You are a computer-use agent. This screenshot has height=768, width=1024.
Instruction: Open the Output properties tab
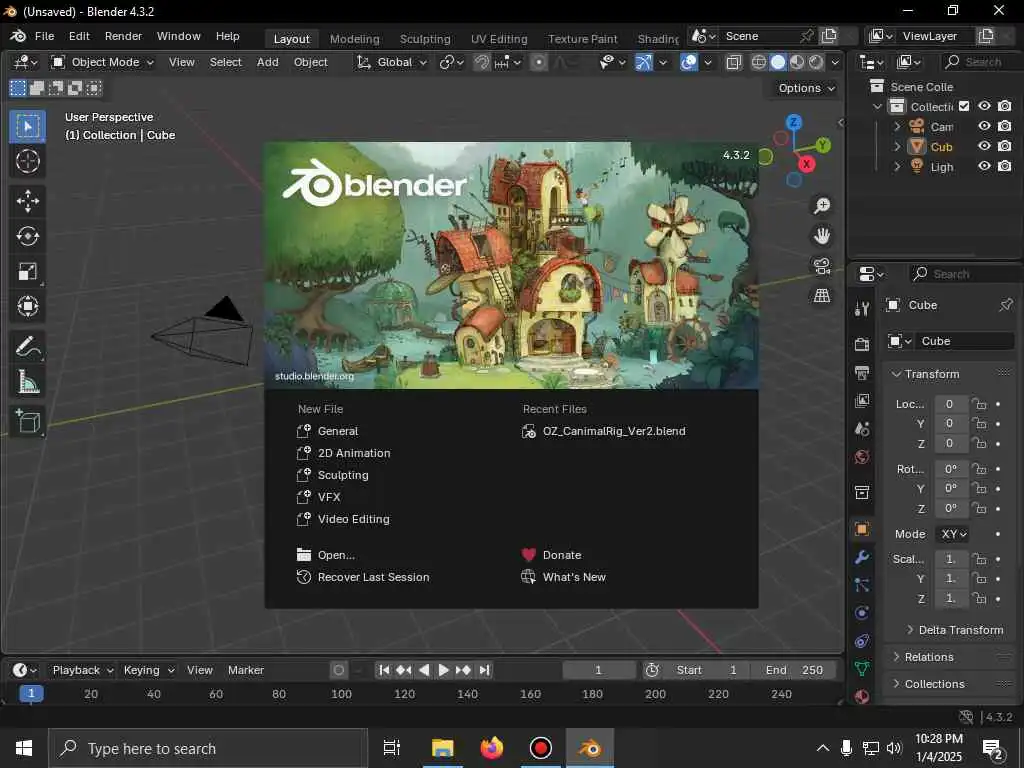pyautogui.click(x=862, y=373)
